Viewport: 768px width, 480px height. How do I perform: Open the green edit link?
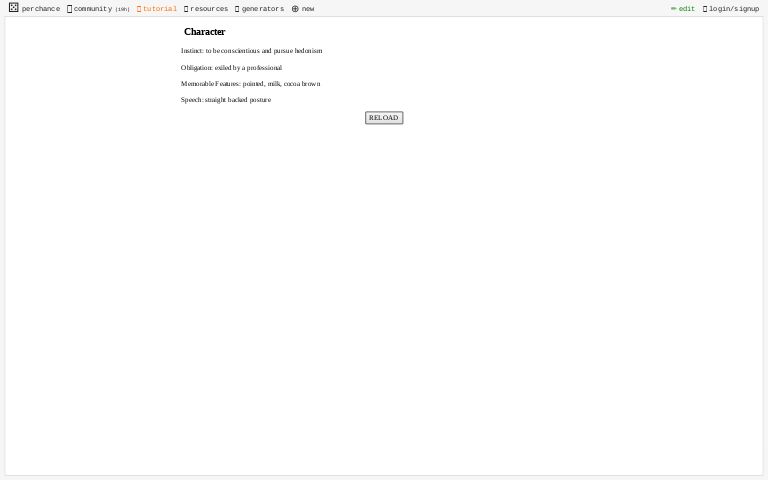click(x=687, y=9)
